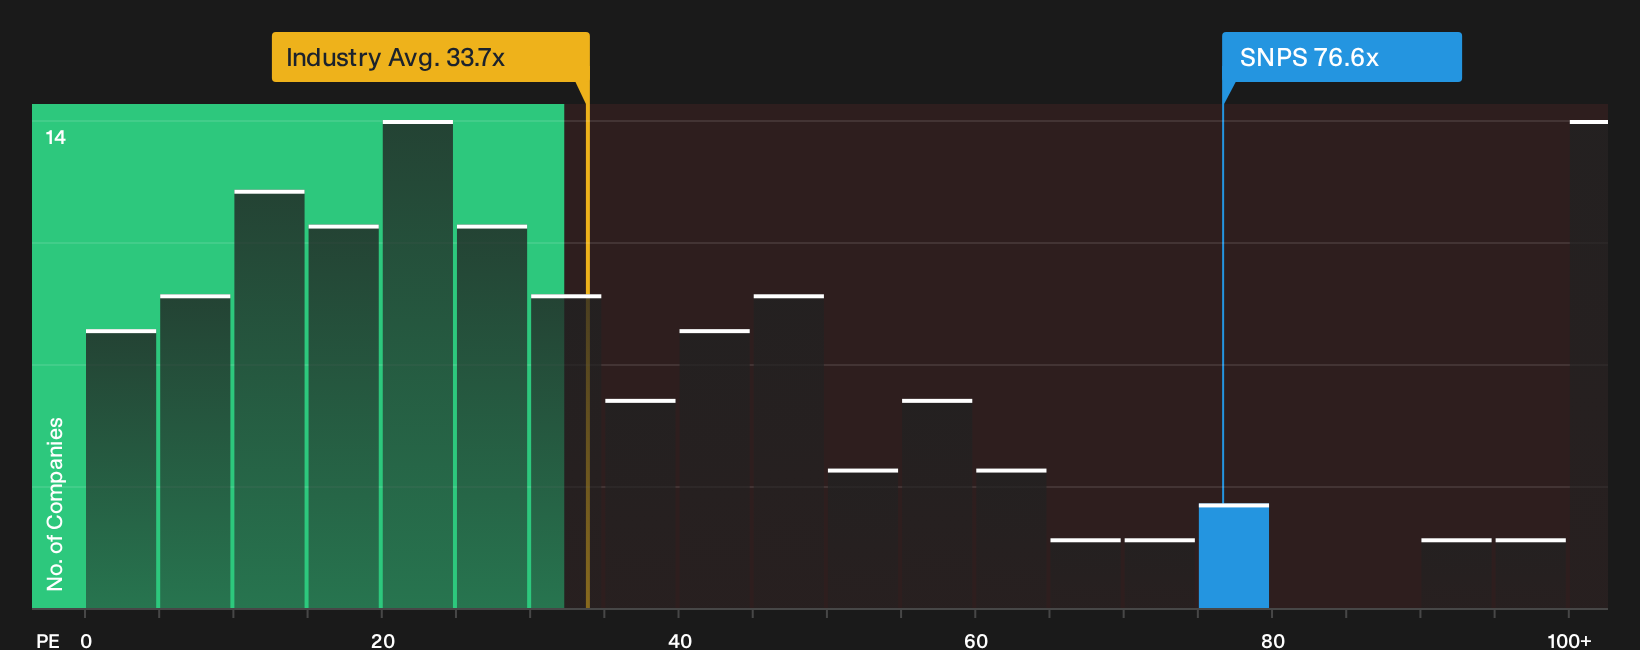Select the histogram bar for PE 45-50

pos(789,451)
